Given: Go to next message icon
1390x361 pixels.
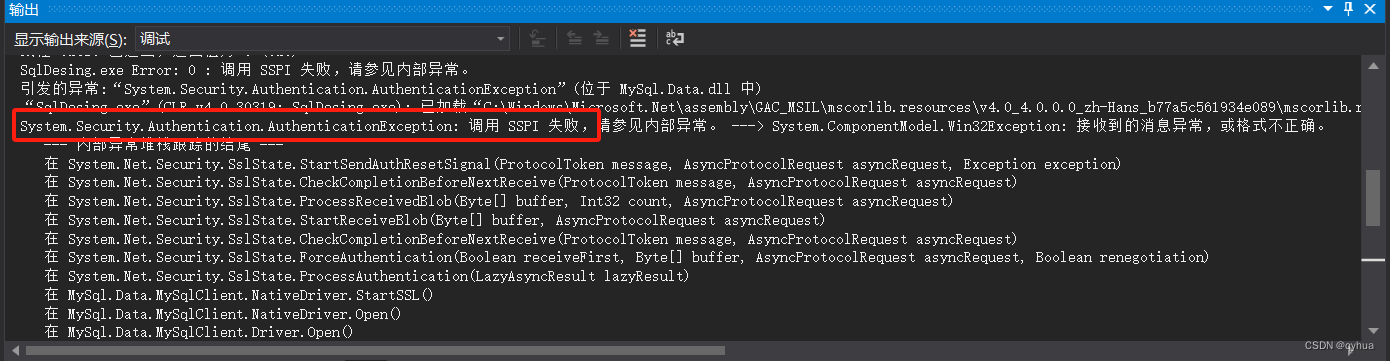Looking at the screenshot, I should click(601, 39).
